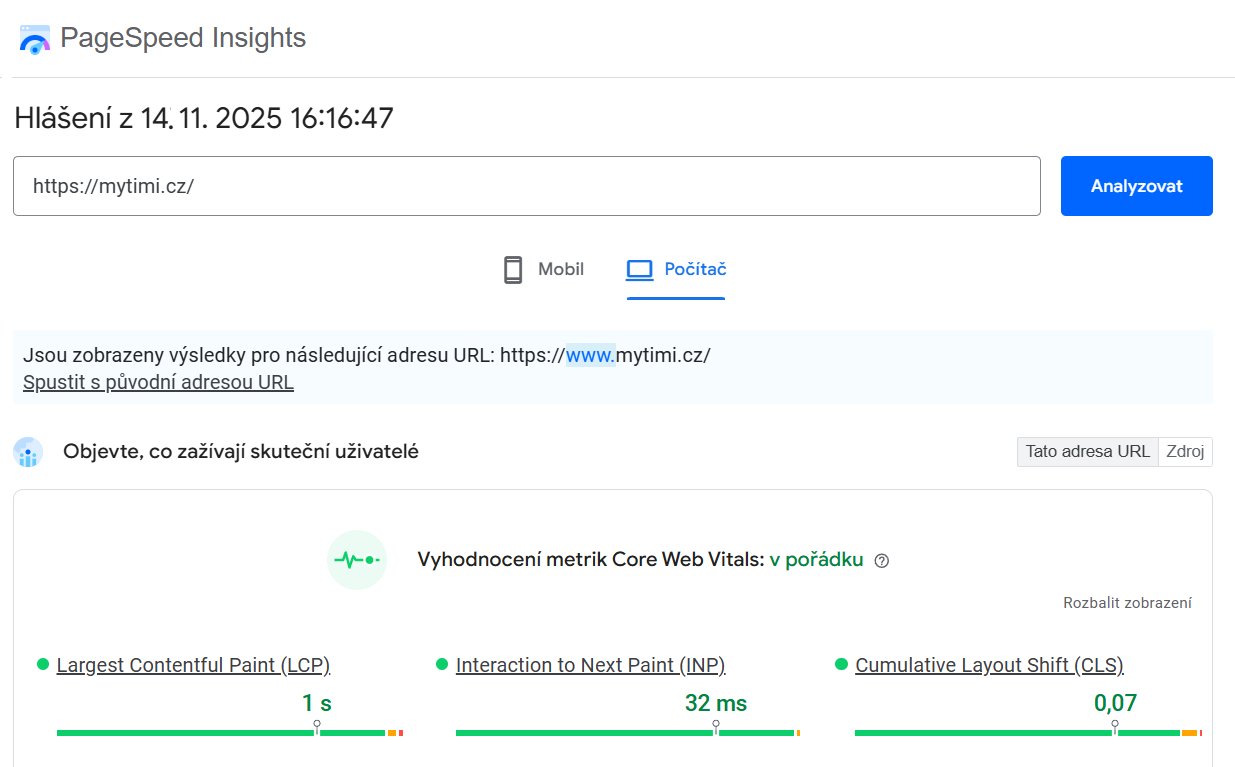Image resolution: width=1235 pixels, height=767 pixels.
Task: Expand the view via Rozbalit zobrazení
Action: (1127, 602)
